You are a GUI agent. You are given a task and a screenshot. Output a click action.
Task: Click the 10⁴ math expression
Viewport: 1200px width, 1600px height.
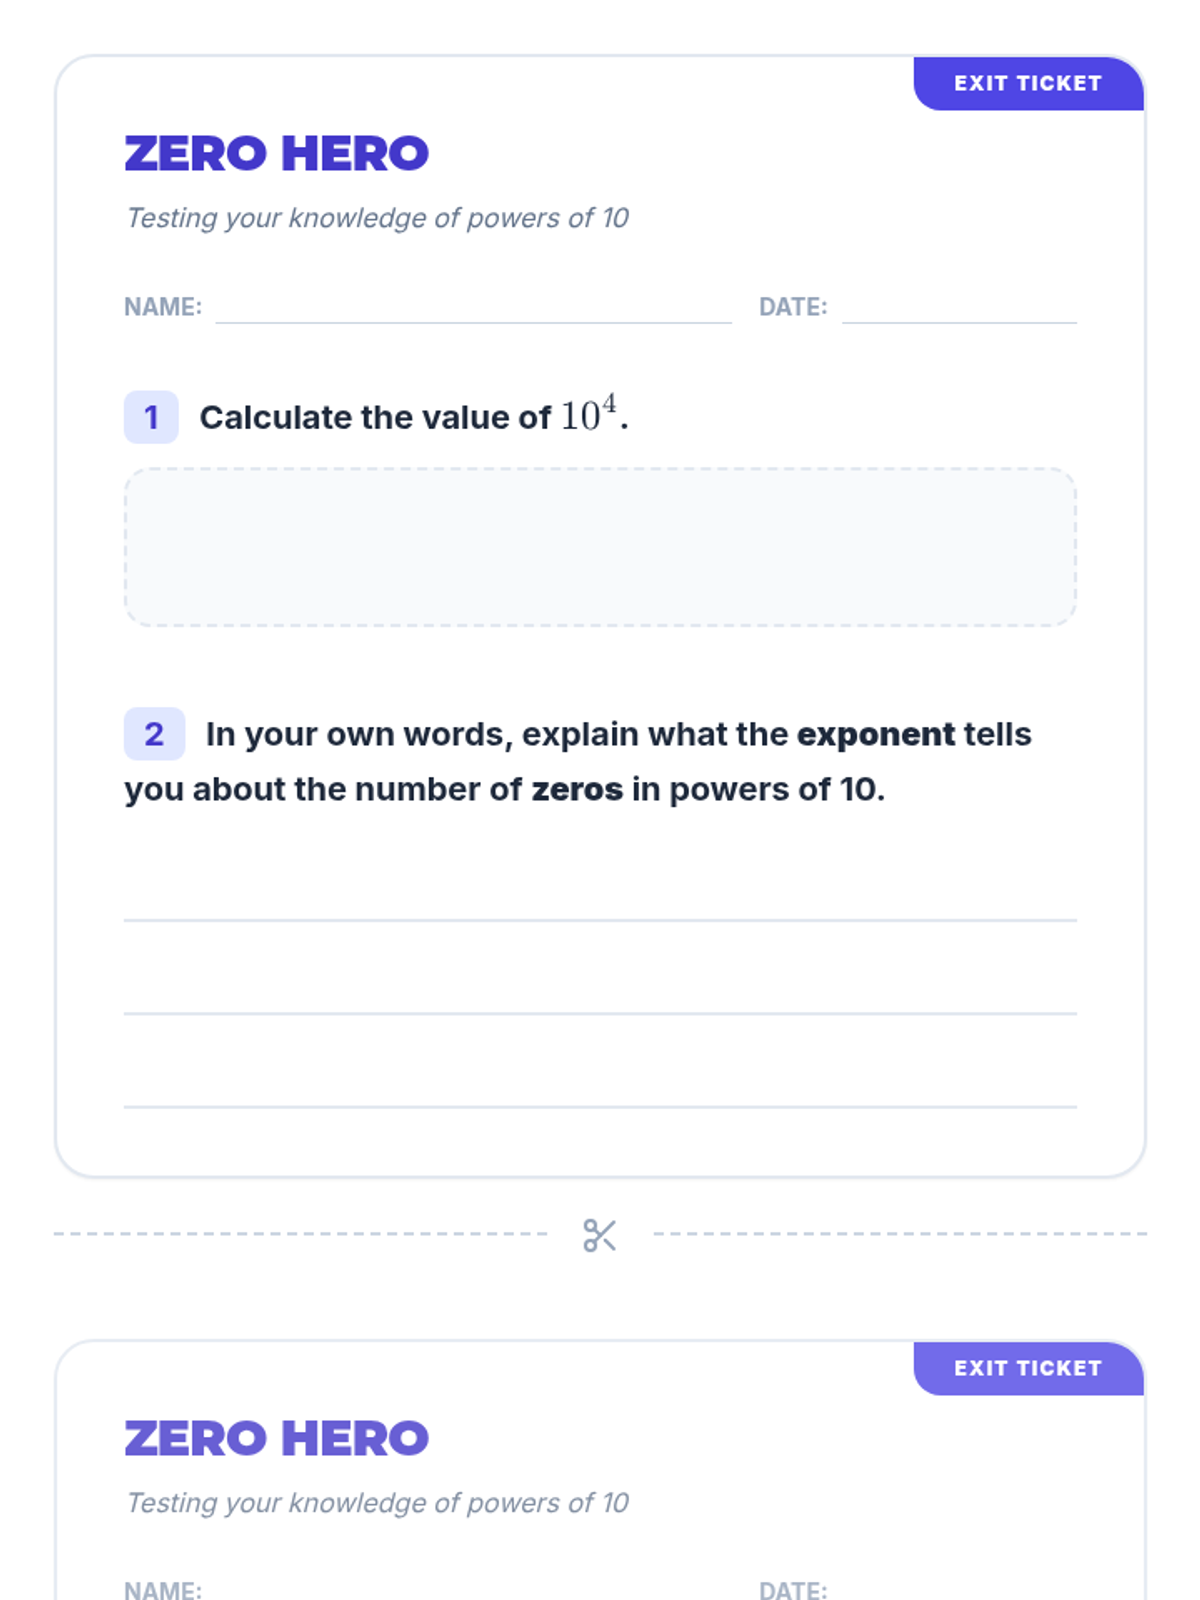click(588, 414)
